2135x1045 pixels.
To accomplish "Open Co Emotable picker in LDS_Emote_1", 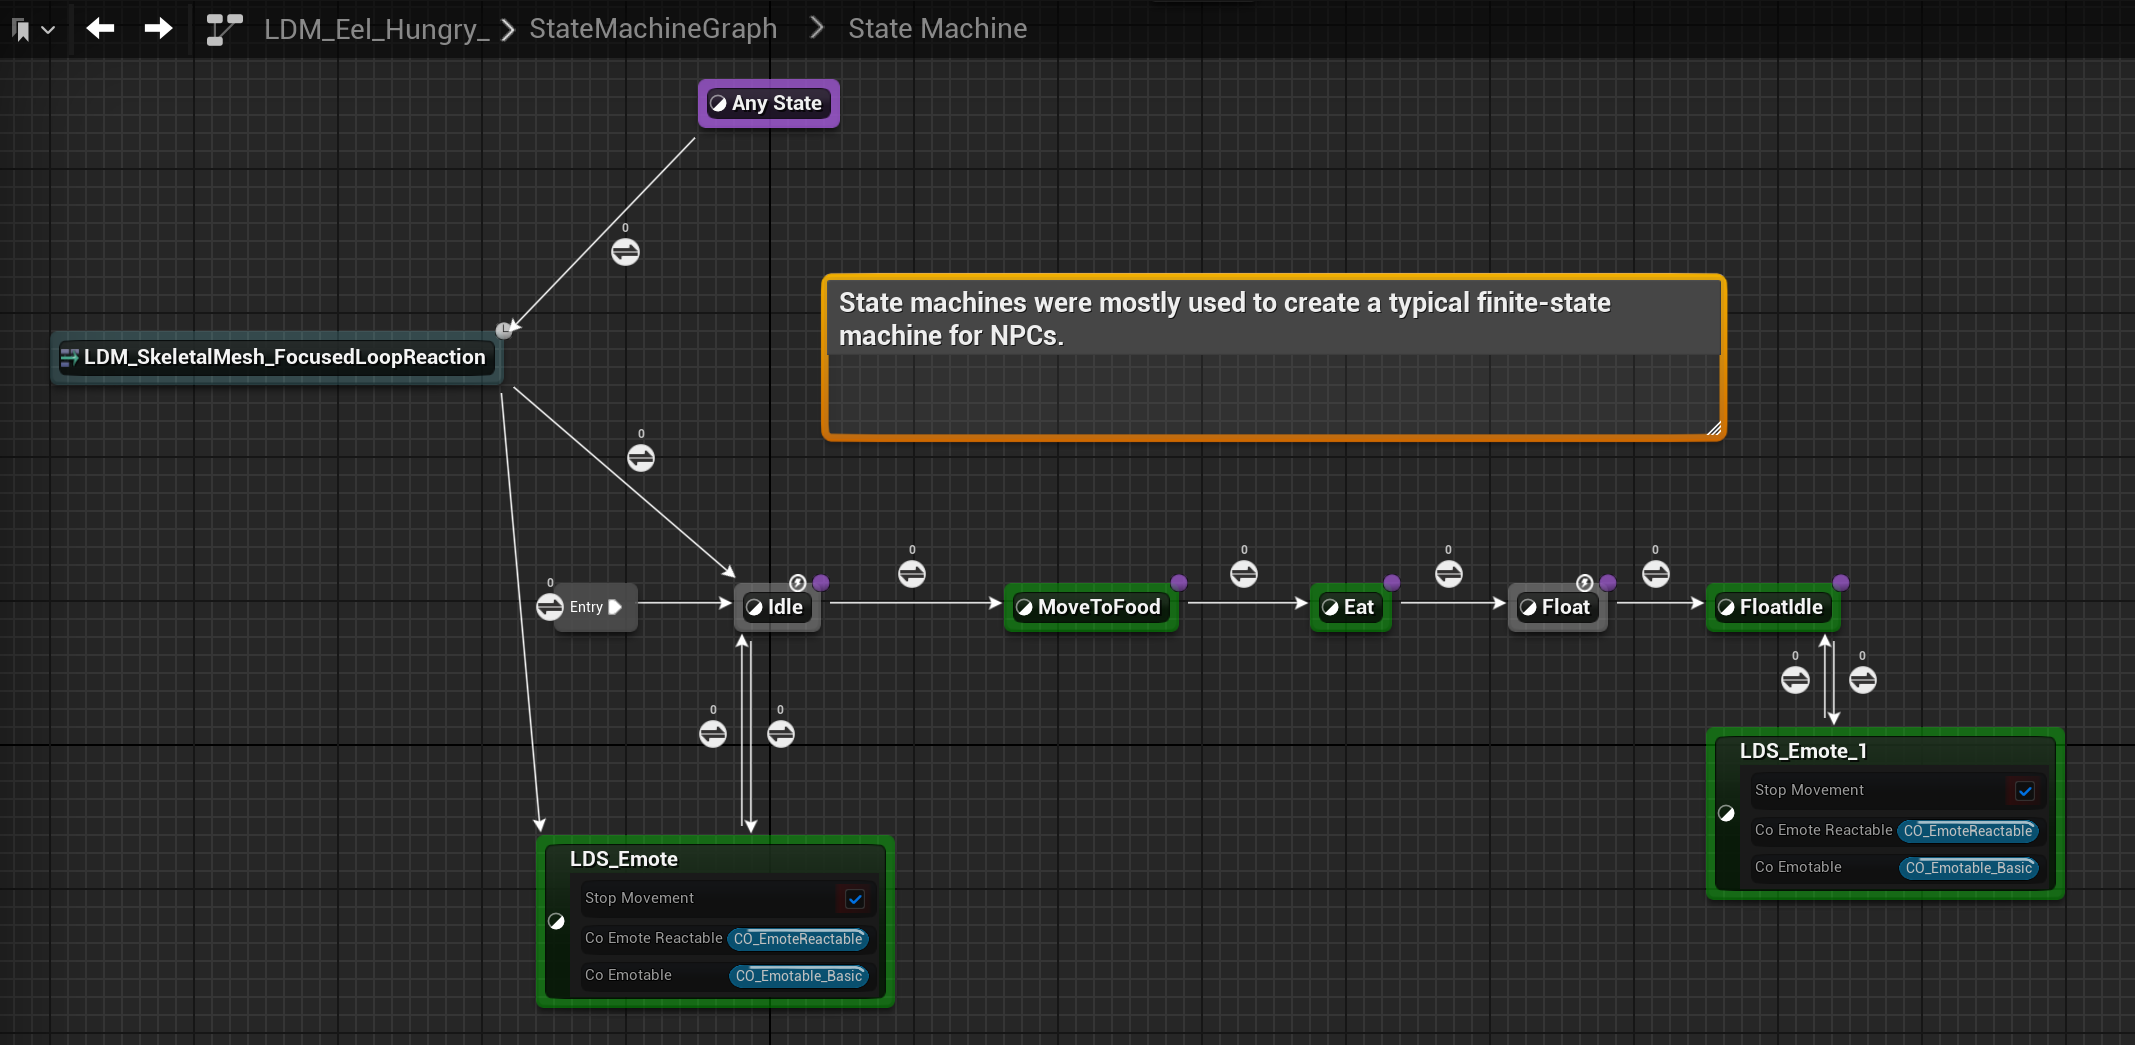I will [x=1969, y=868].
